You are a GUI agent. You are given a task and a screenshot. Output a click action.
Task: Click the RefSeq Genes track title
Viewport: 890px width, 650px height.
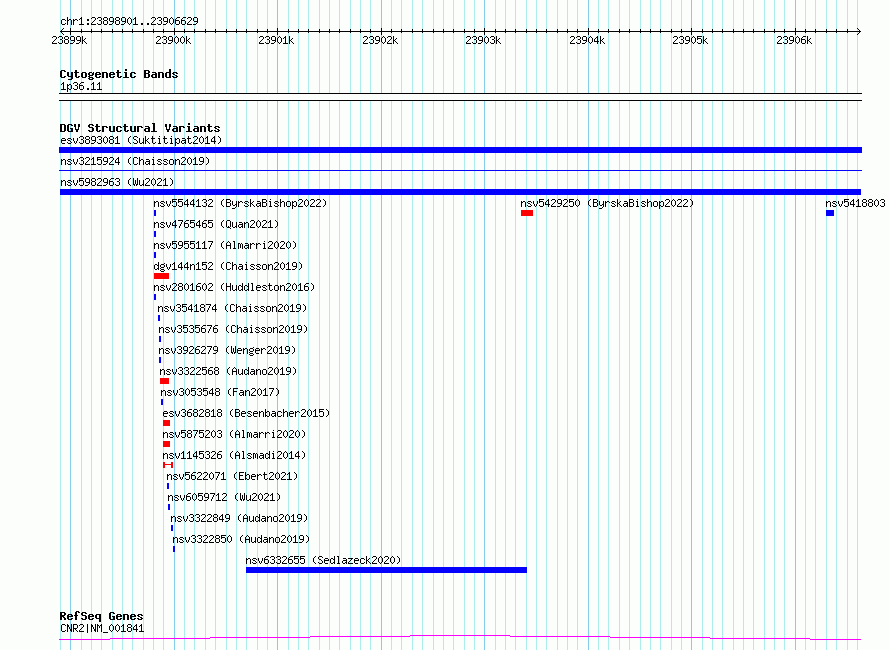tap(101, 616)
